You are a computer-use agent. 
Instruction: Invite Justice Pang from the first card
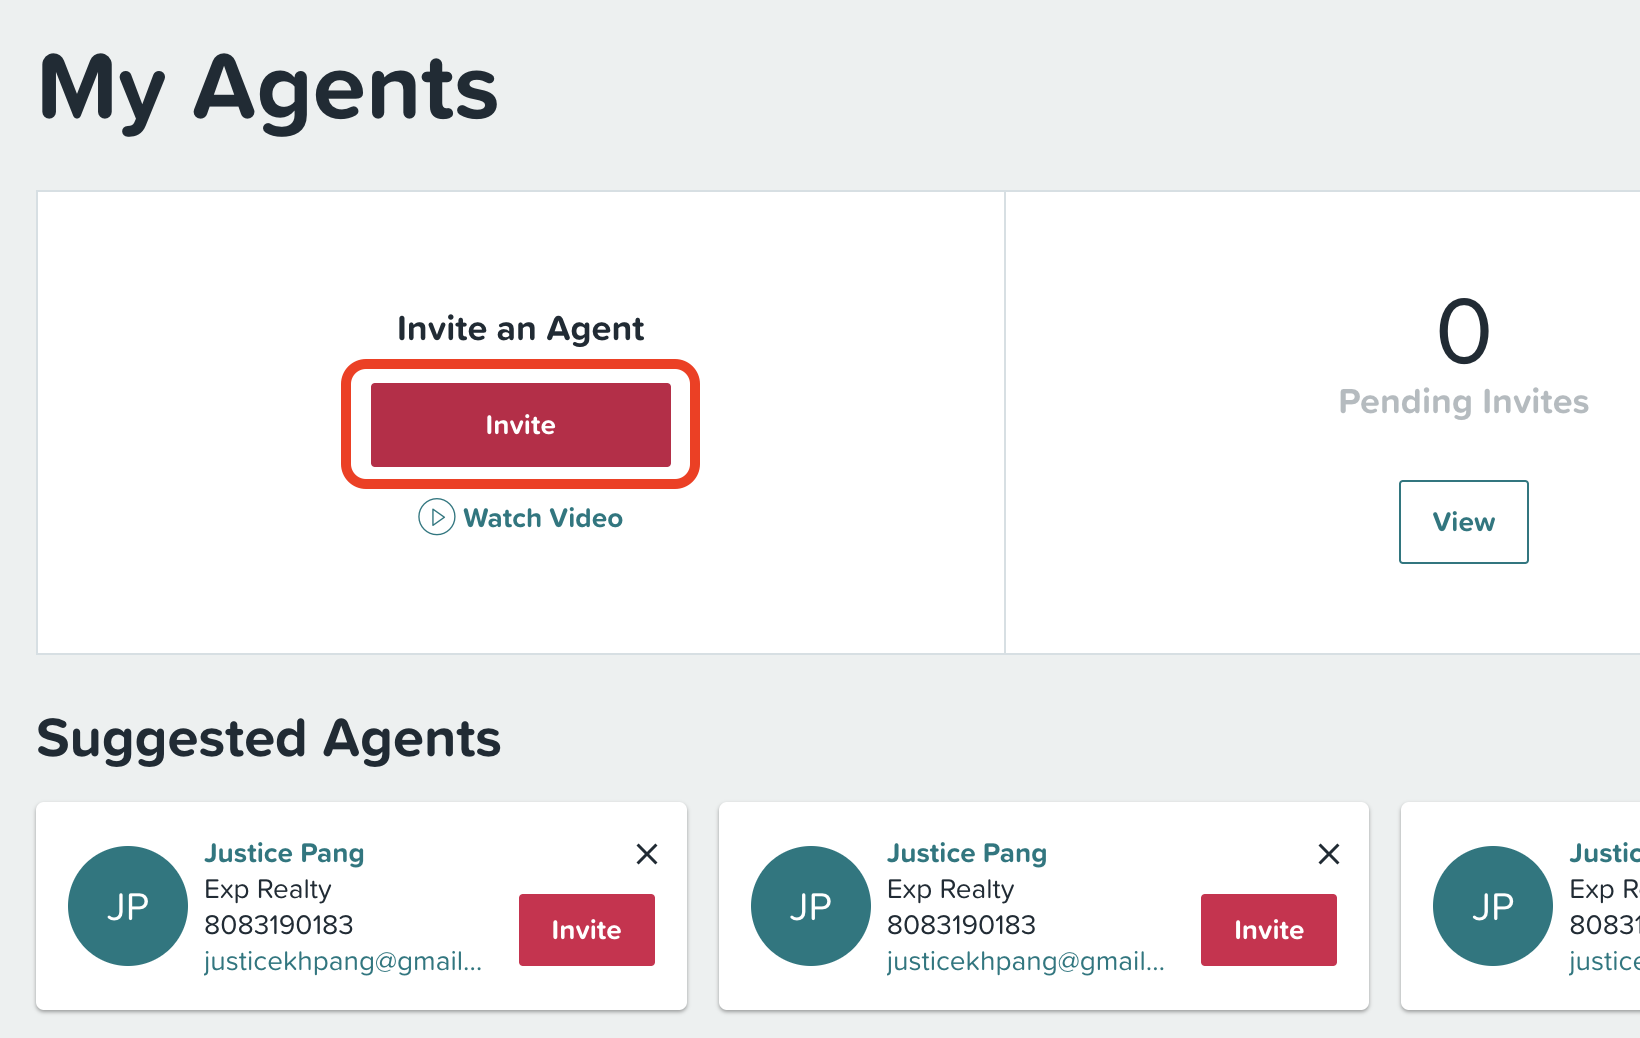point(587,930)
